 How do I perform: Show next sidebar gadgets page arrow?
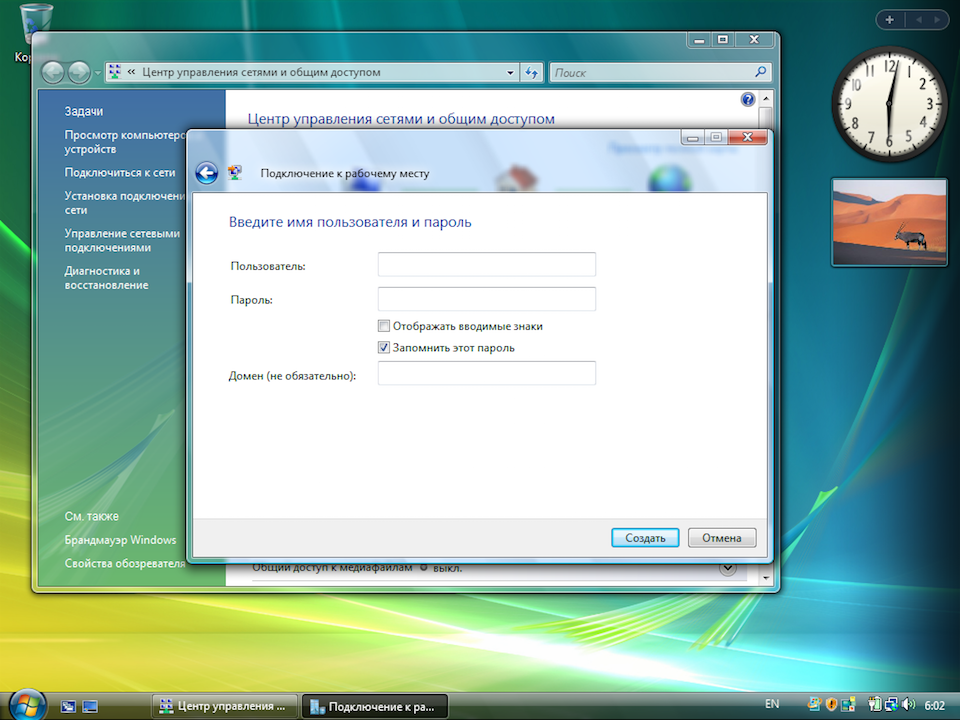pos(937,20)
